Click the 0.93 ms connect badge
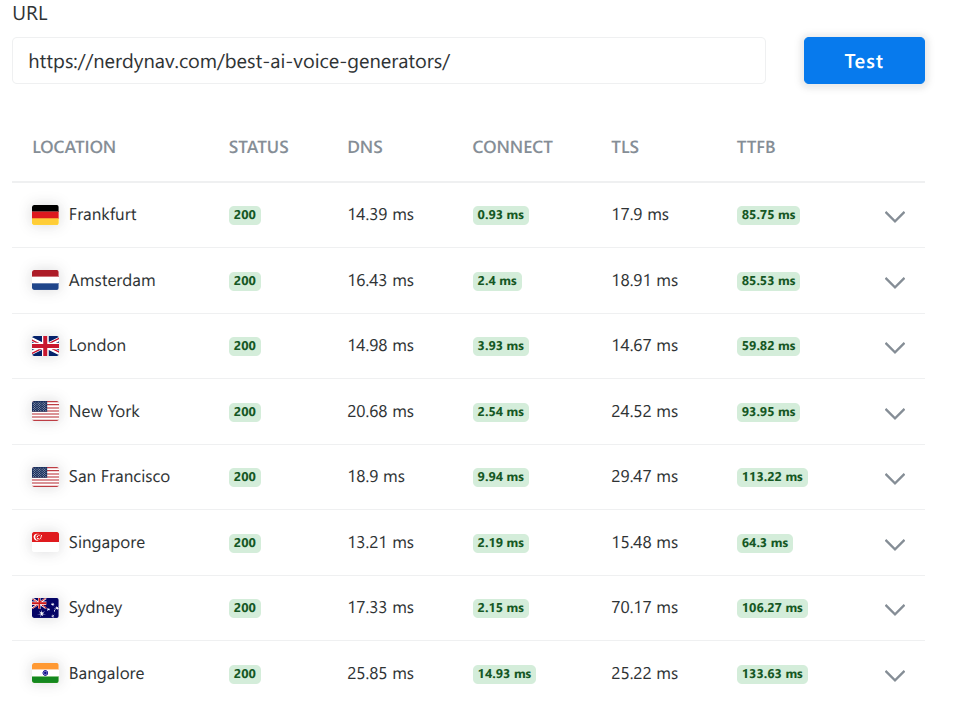 click(501, 215)
